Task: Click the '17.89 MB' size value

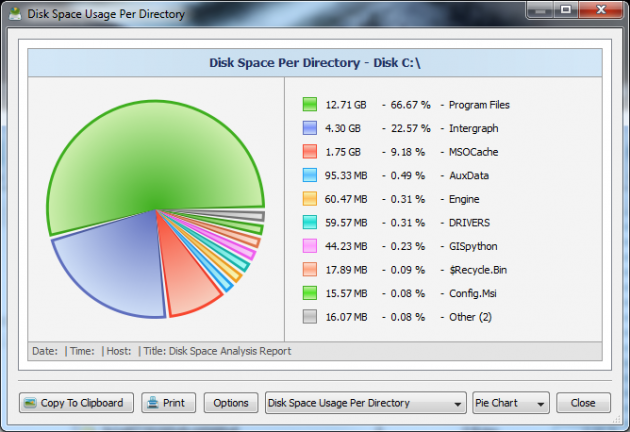Action: 346,270
